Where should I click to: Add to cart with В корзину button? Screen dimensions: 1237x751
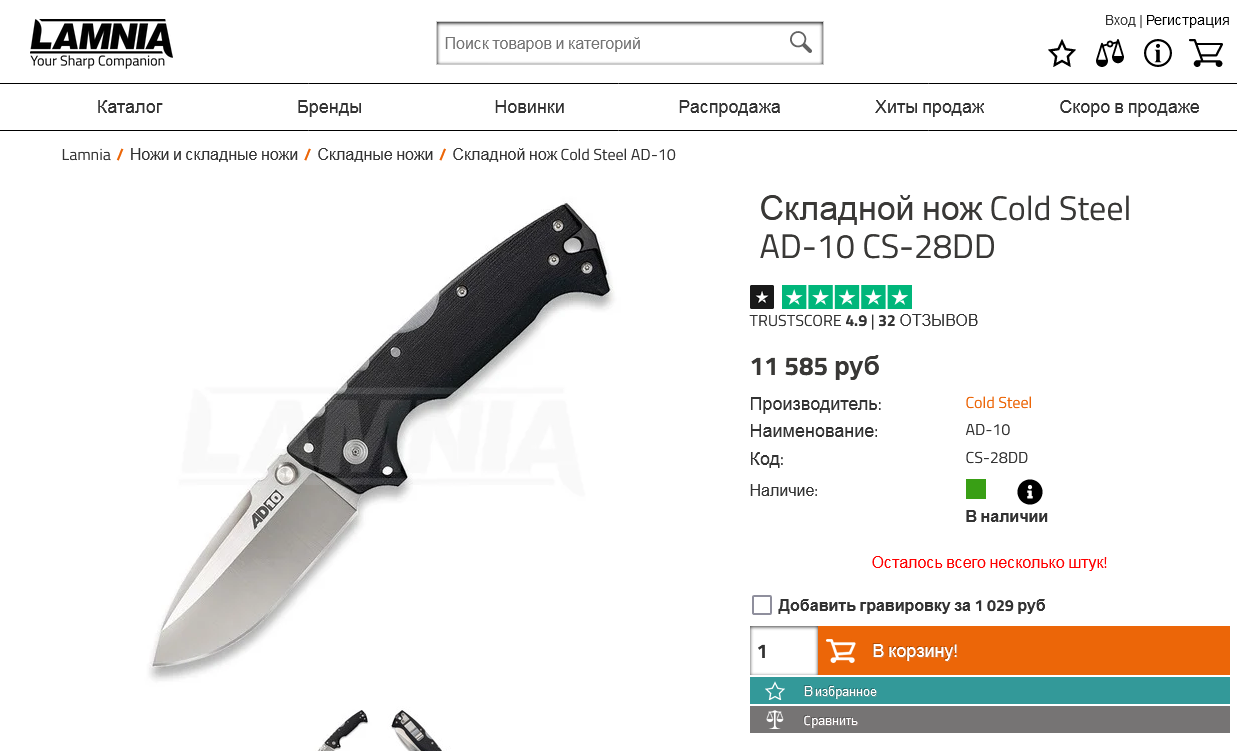pos(1024,651)
